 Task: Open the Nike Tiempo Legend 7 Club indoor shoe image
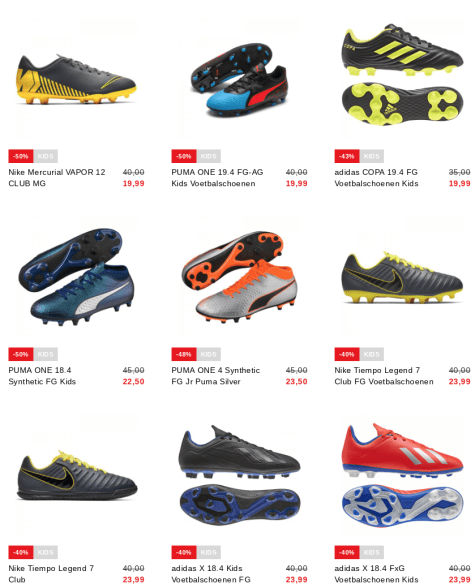coord(76,476)
